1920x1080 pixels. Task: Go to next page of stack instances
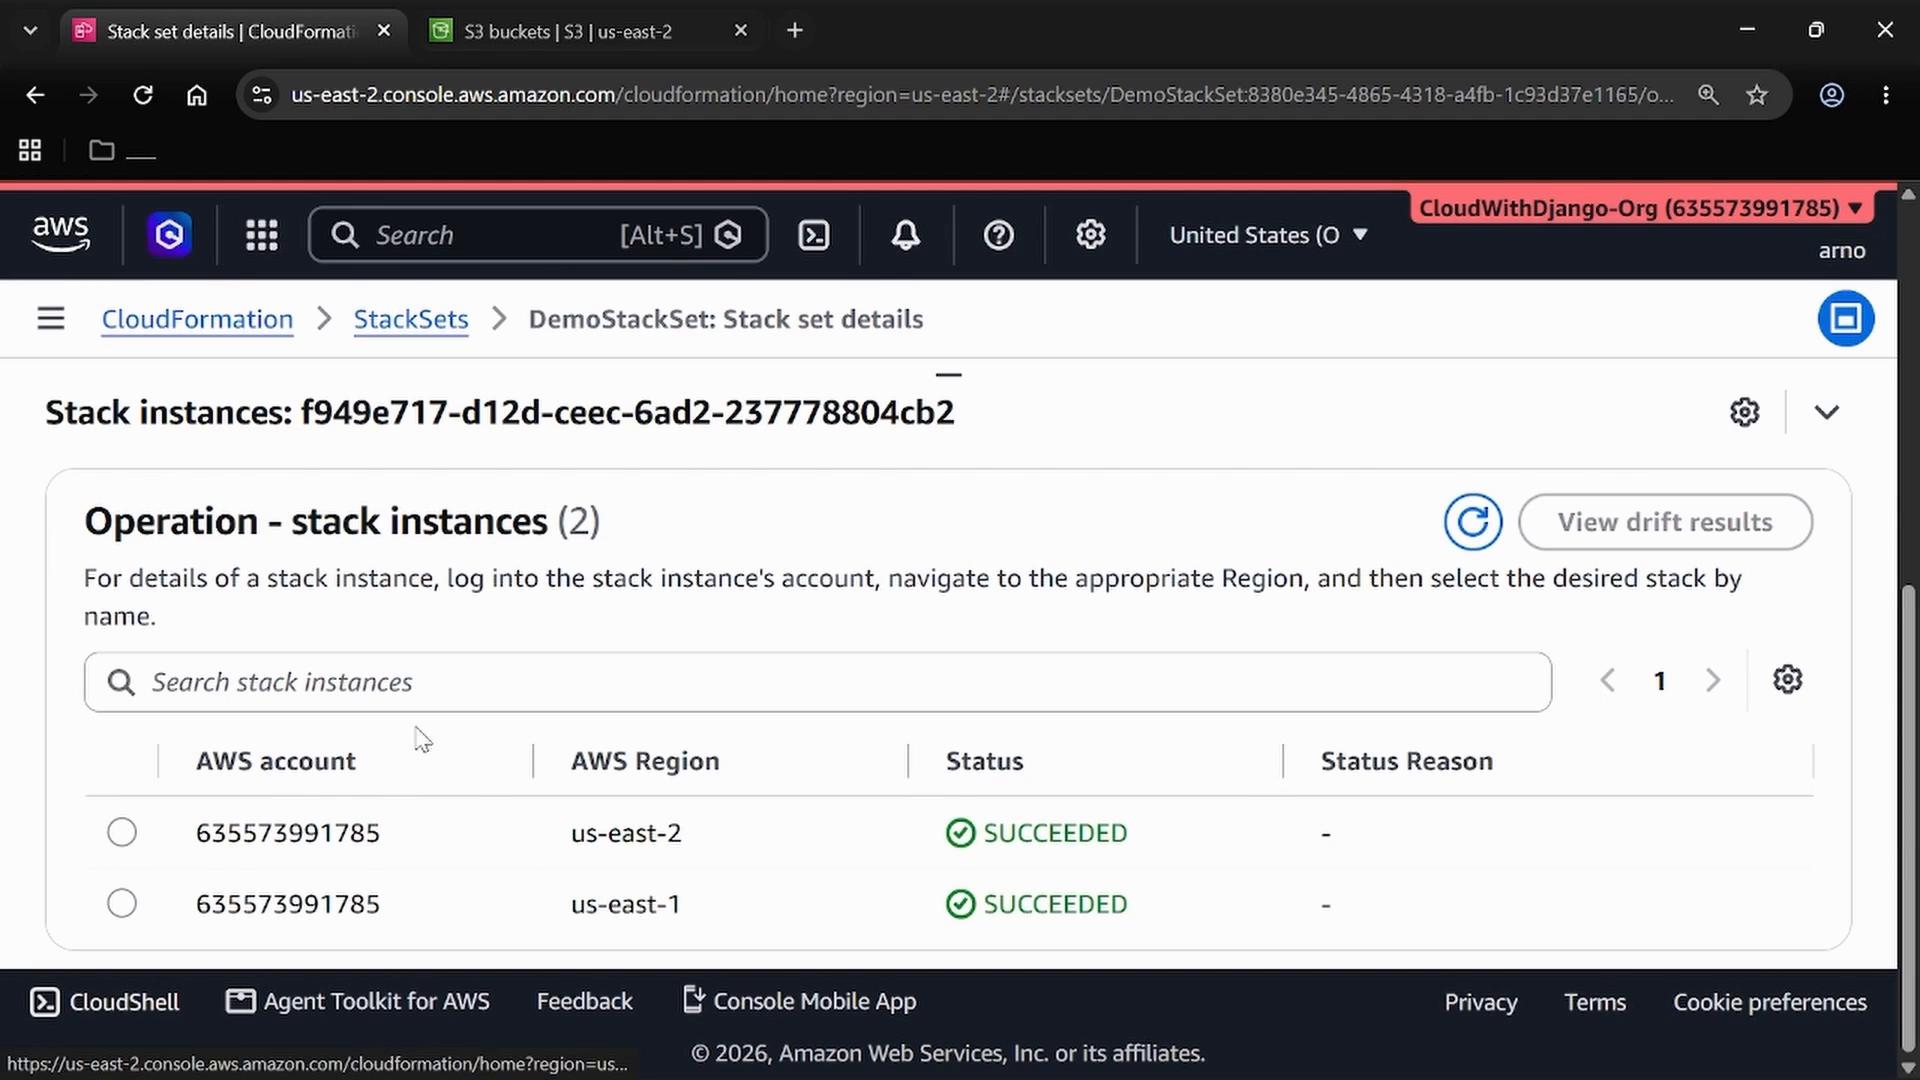[x=1713, y=681]
